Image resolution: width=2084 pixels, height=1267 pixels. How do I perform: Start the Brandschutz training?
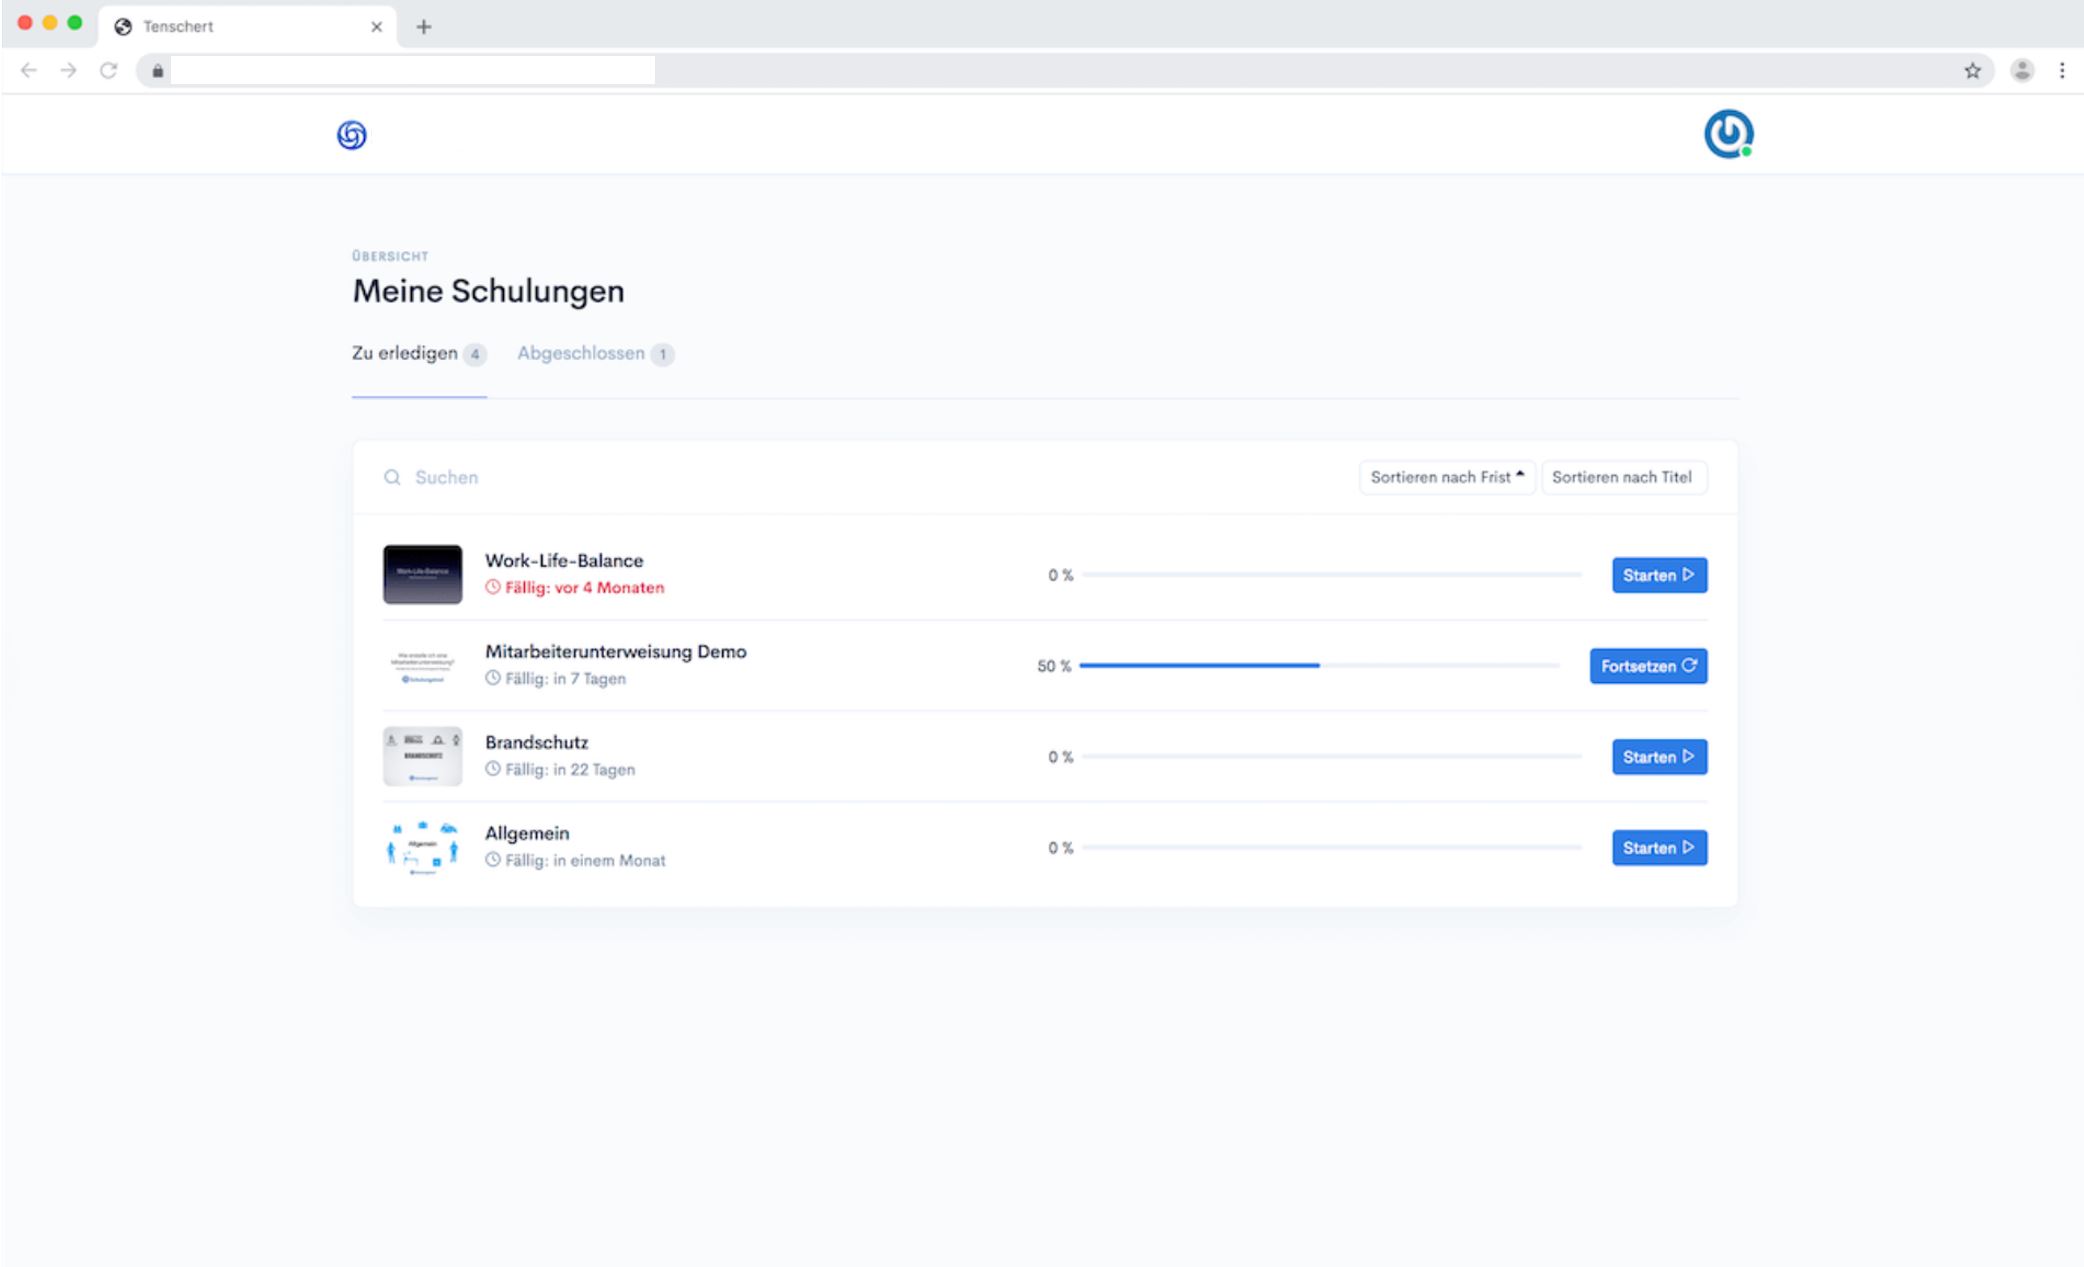(x=1658, y=757)
